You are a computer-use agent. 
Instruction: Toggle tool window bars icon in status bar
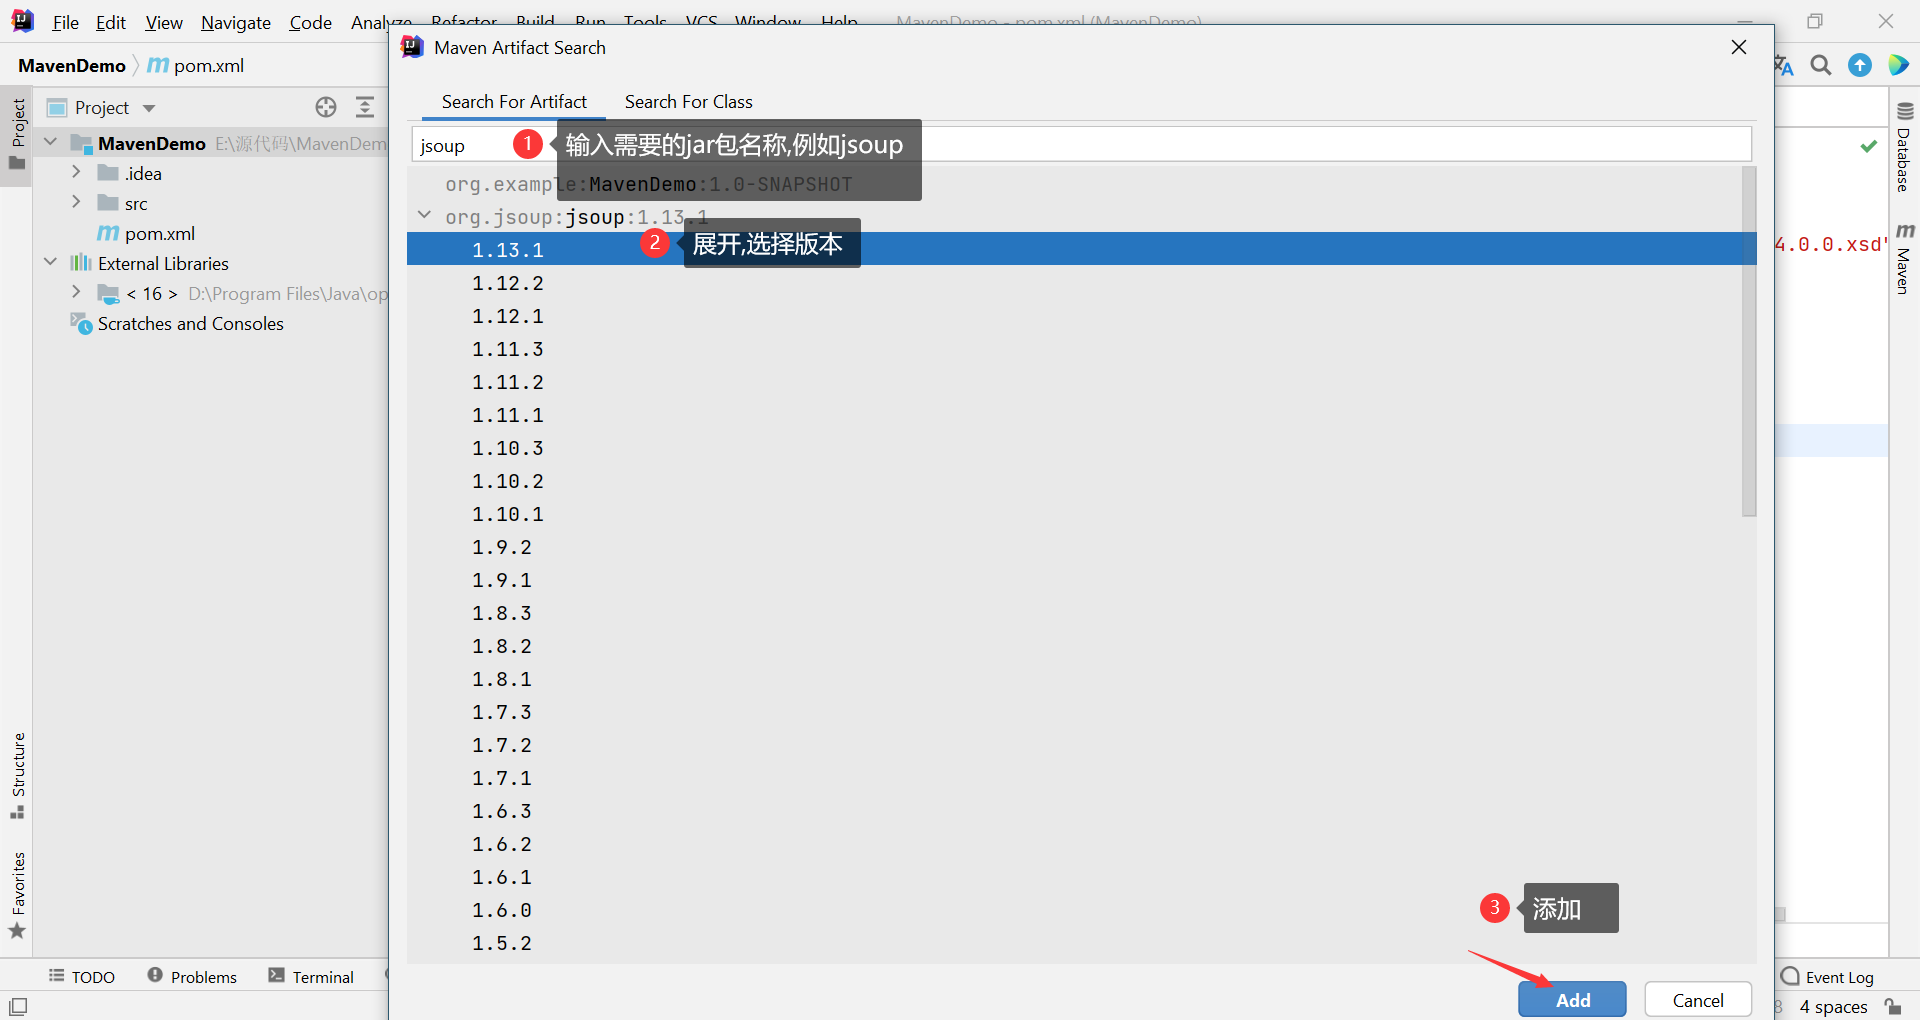tap(18, 1006)
